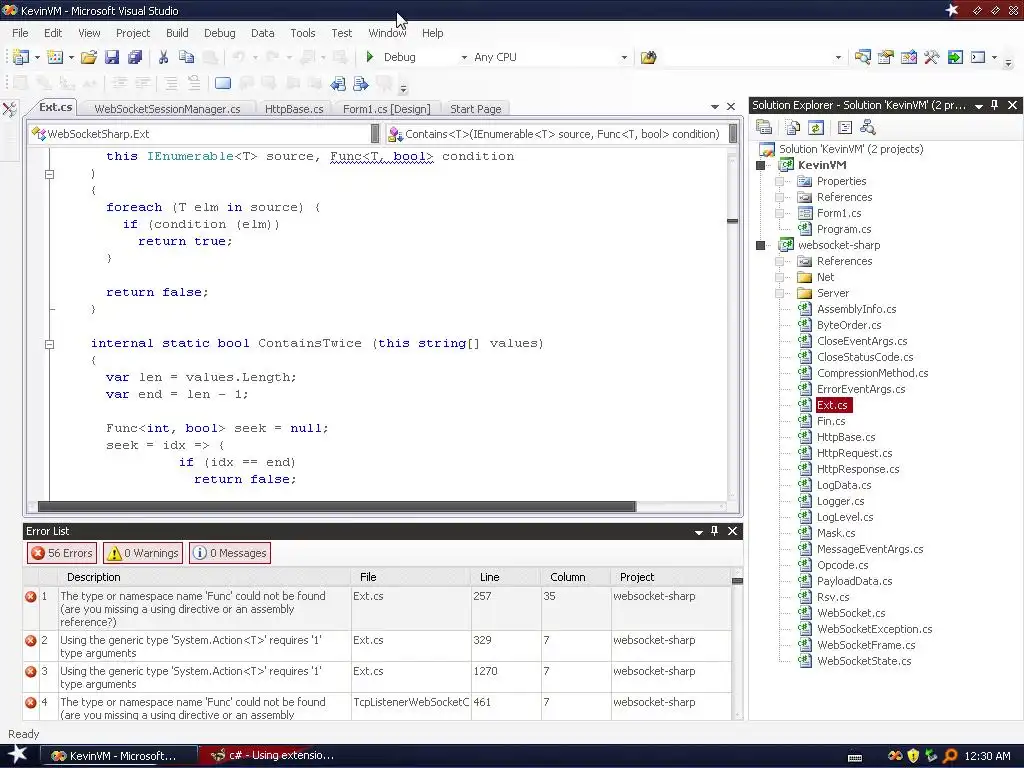Switch to KevinVM taskbar window button

tap(119, 756)
